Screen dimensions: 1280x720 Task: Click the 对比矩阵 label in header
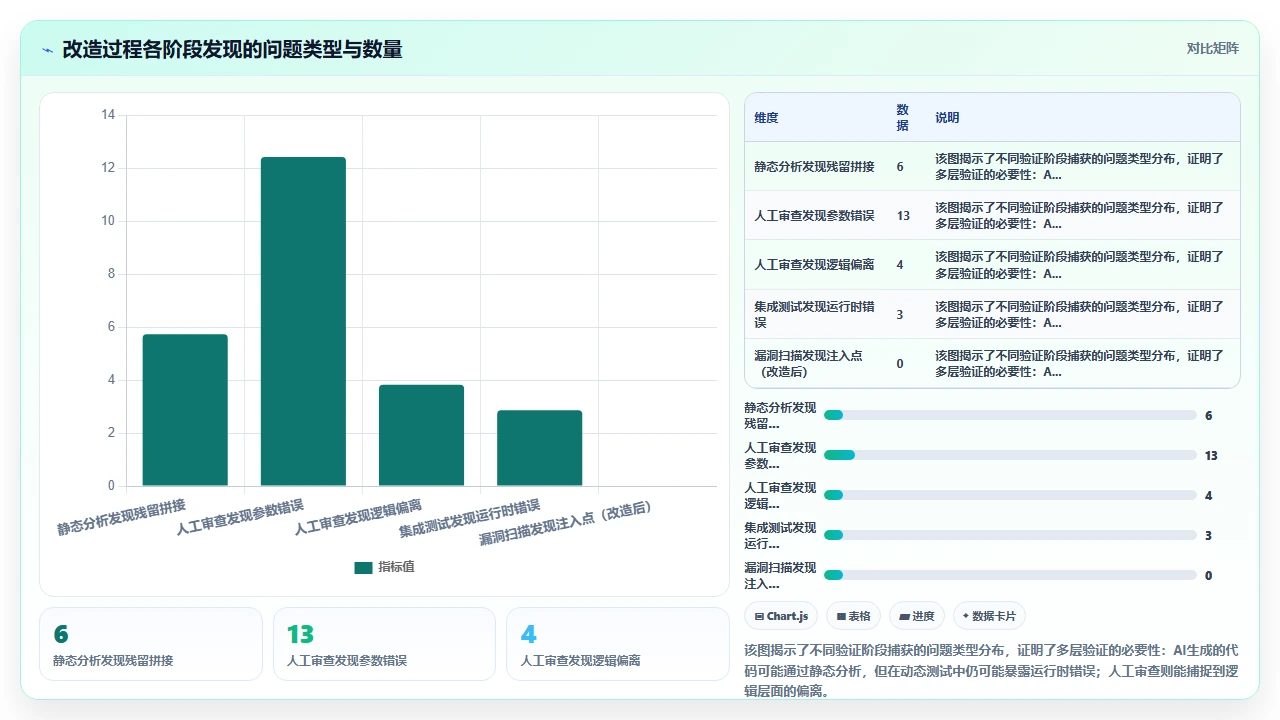(x=1212, y=48)
